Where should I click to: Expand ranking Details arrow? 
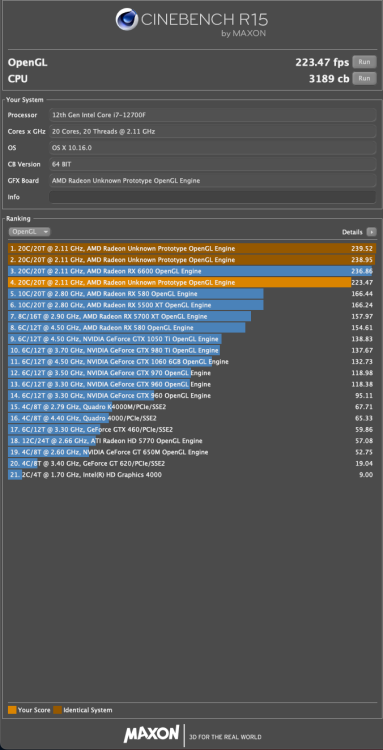372,232
